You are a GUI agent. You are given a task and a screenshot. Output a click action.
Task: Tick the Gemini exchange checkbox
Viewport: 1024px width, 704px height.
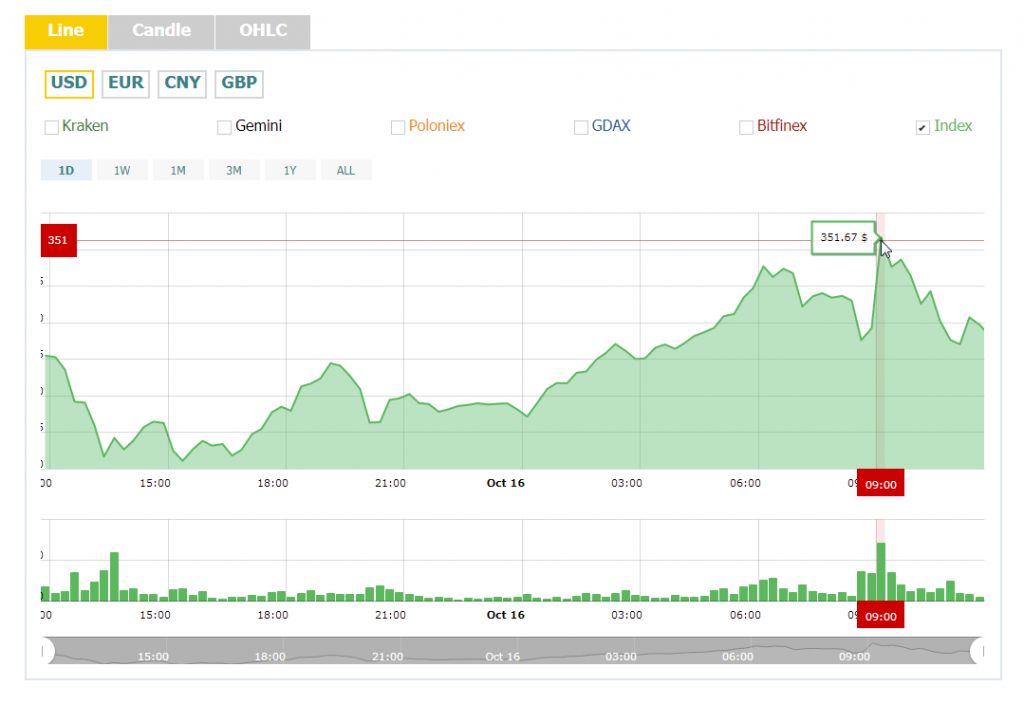tap(225, 127)
